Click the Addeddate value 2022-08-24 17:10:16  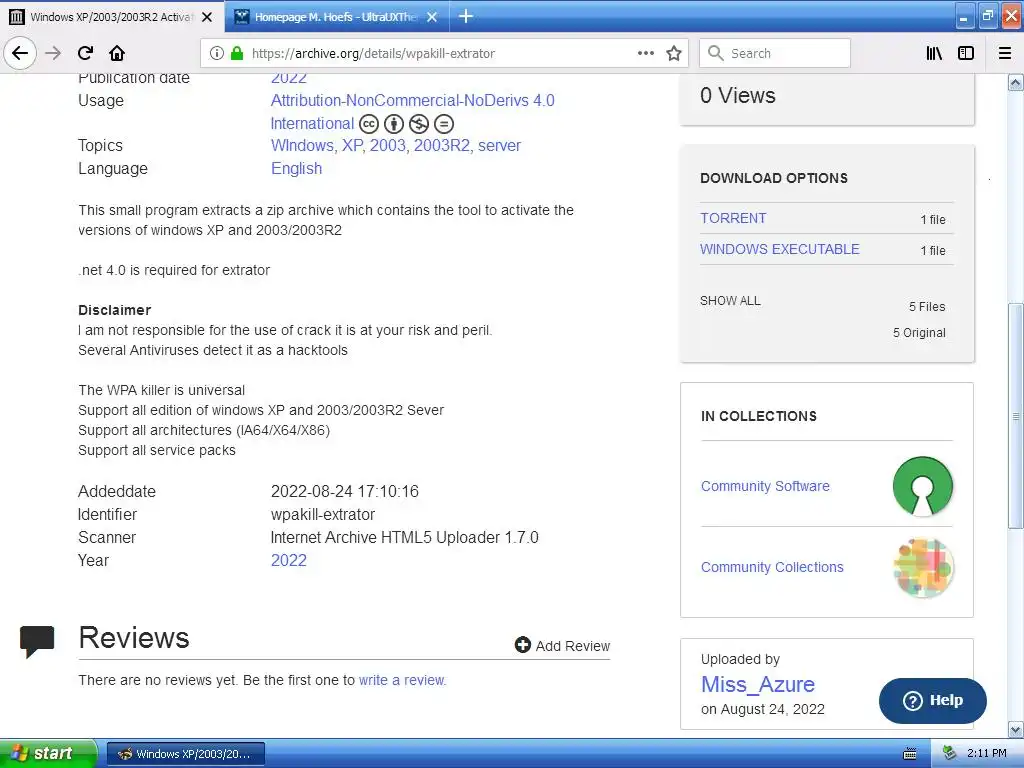pos(345,491)
